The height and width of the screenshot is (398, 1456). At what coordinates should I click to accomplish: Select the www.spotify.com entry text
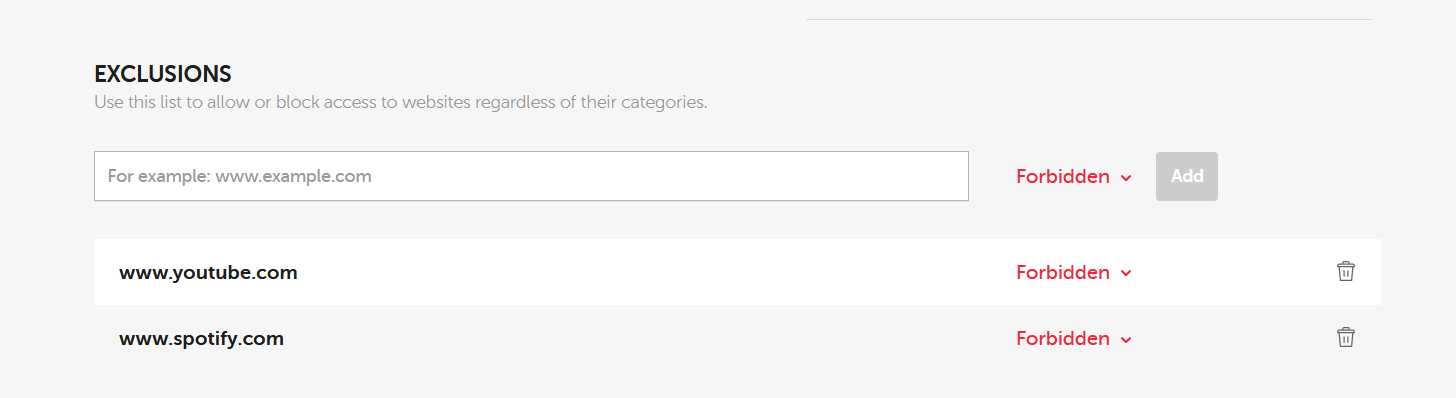[x=201, y=338]
